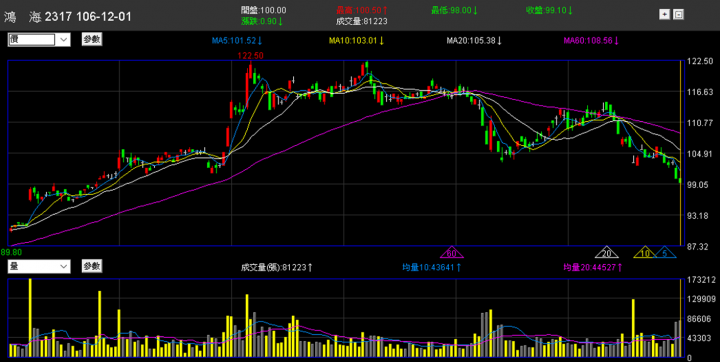720x362 pixels.
Task: Click the restore window icon at top right
Action: (x=678, y=14)
